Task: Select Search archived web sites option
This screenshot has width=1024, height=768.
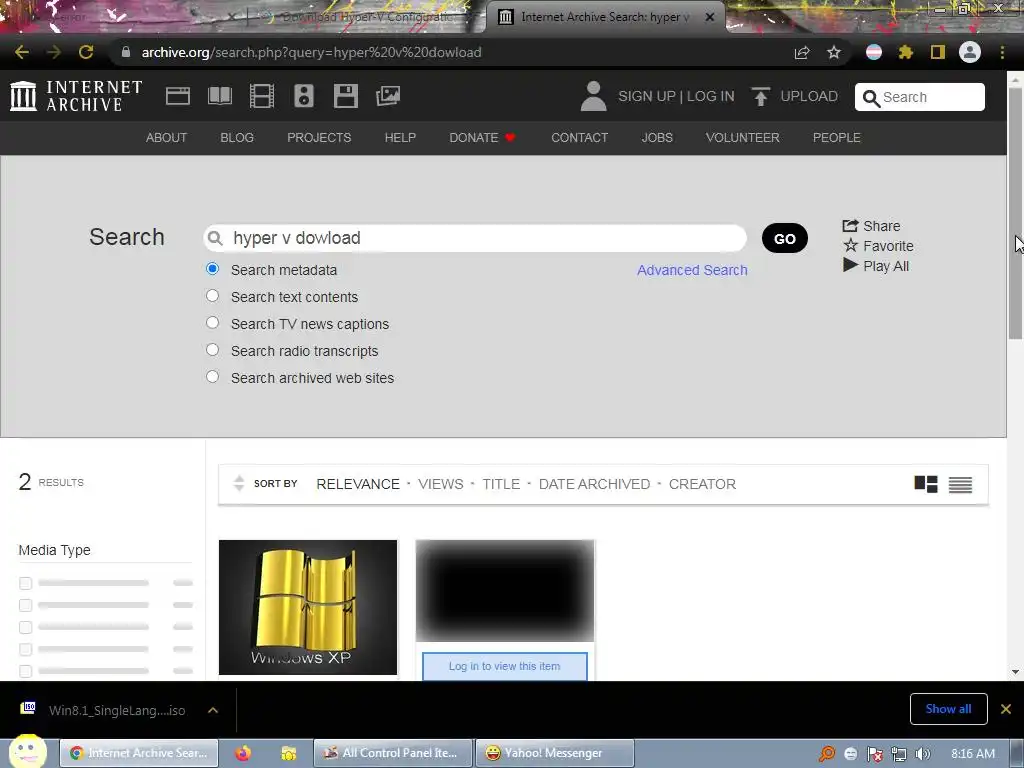Action: (212, 377)
